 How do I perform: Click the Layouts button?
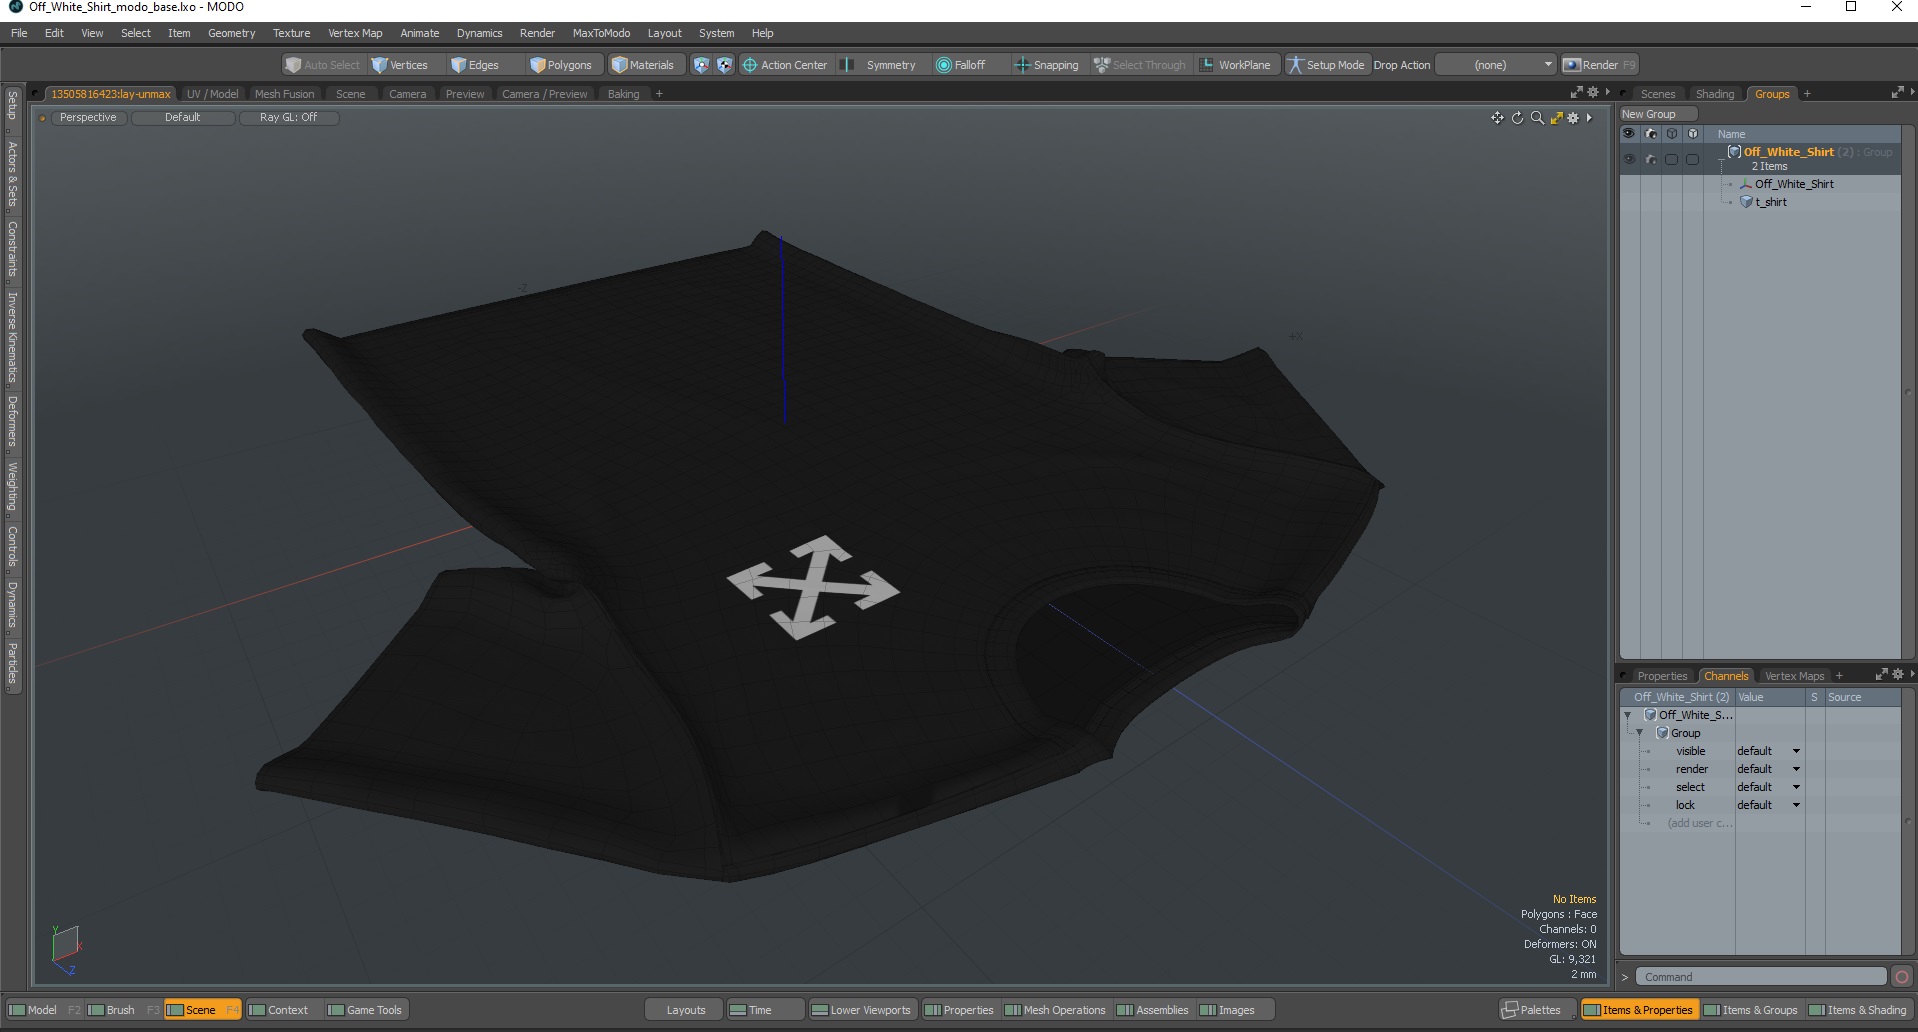coord(686,1010)
